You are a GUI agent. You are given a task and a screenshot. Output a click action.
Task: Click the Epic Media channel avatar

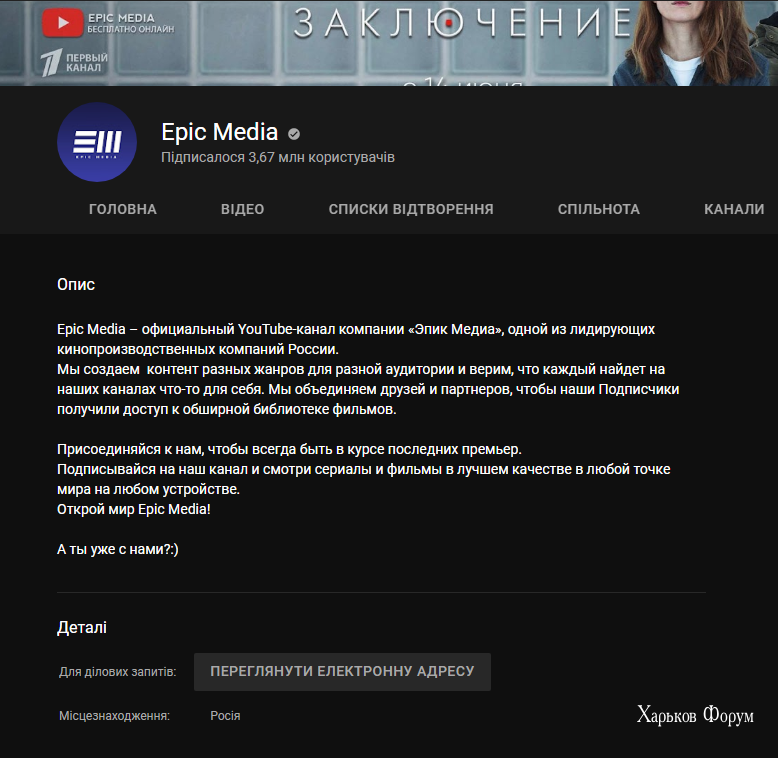(97, 142)
